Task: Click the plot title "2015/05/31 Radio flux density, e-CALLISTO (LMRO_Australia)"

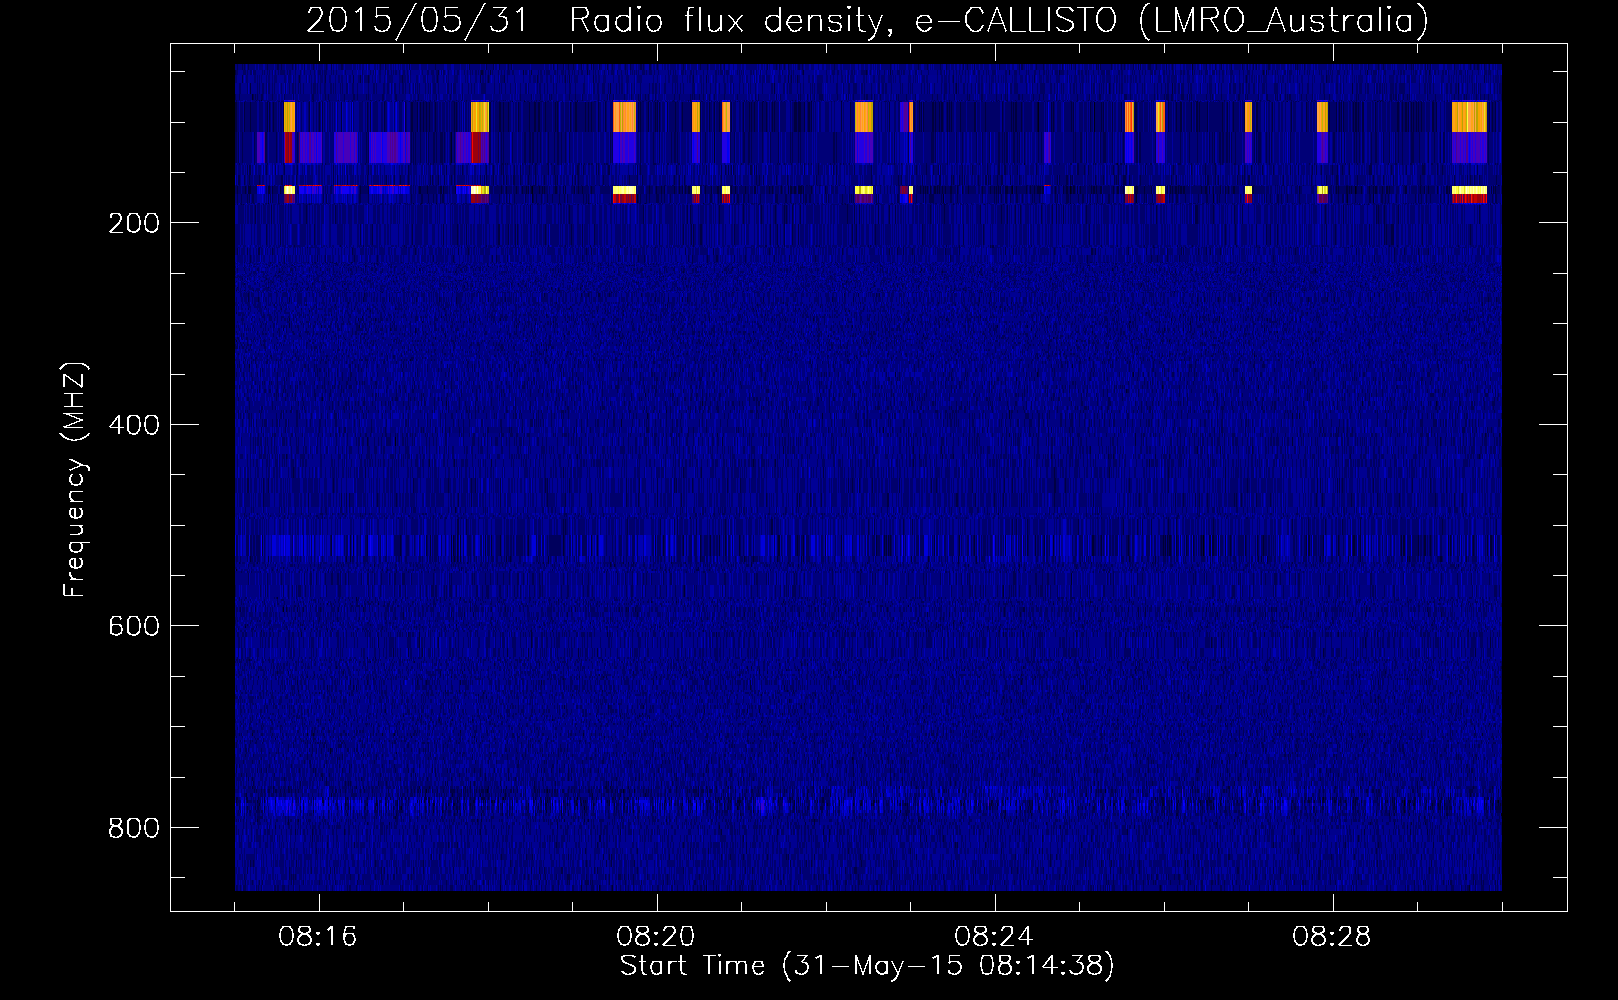Action: point(867,20)
